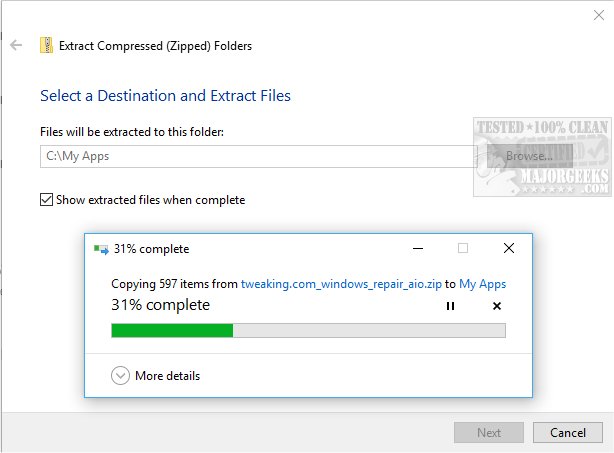Click the Cancel button

tap(567, 433)
